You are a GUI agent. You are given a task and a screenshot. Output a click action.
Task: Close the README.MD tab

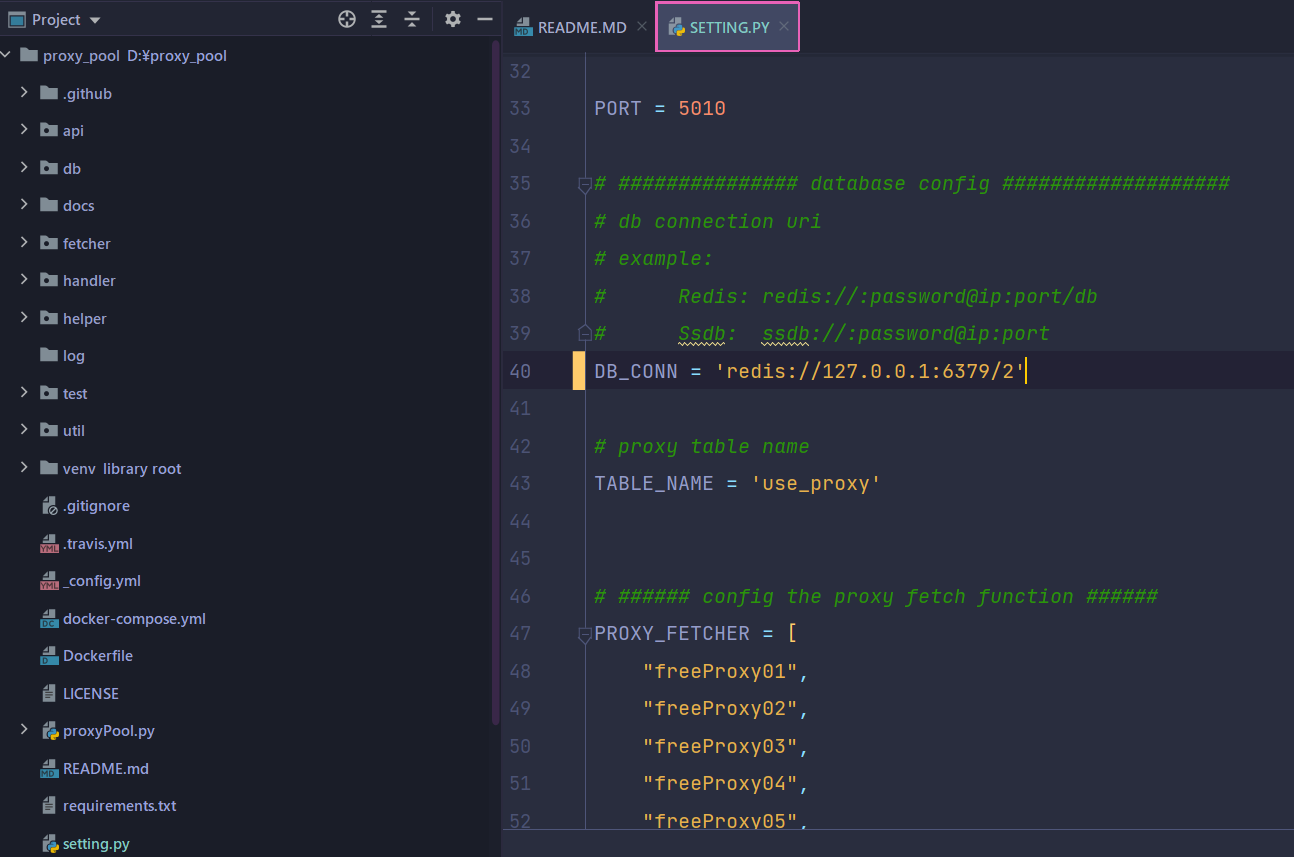pyautogui.click(x=642, y=27)
